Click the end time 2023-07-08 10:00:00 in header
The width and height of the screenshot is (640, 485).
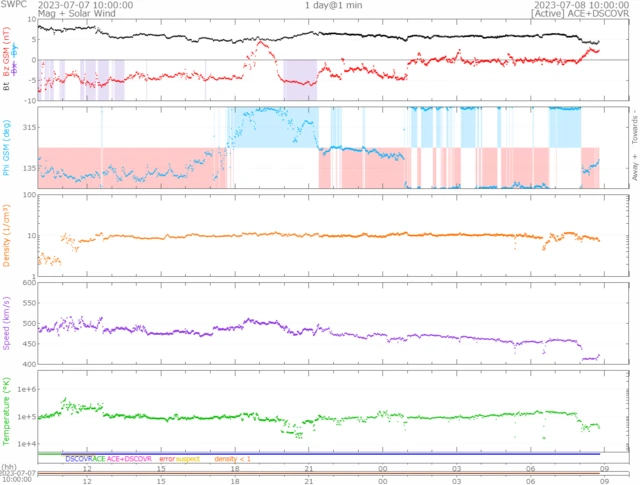pos(581,5)
